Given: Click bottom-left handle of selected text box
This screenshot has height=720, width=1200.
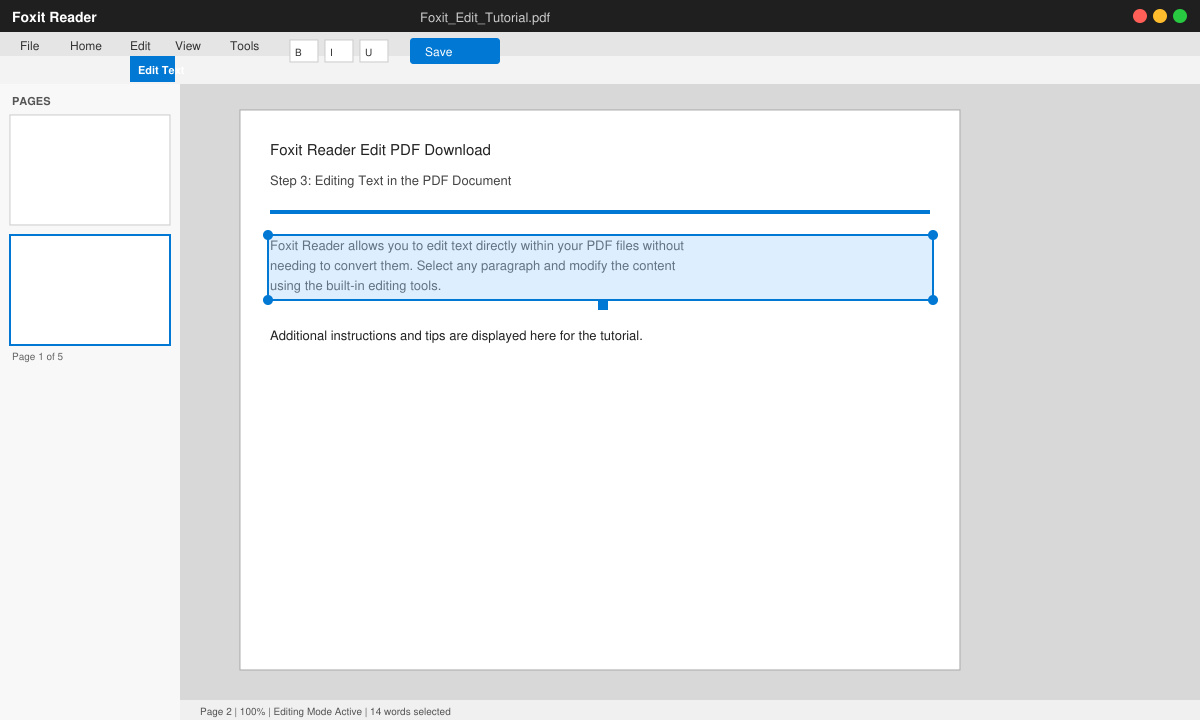Looking at the screenshot, I should [x=268, y=300].
